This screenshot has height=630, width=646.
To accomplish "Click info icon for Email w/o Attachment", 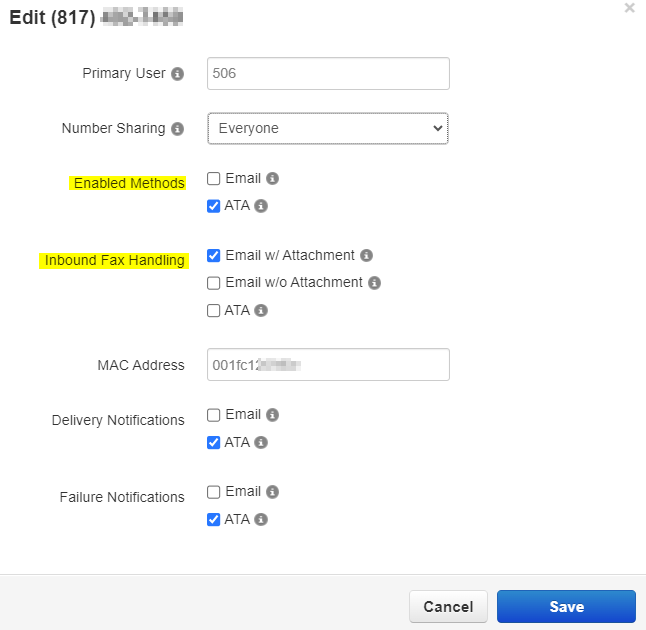I will point(374,283).
